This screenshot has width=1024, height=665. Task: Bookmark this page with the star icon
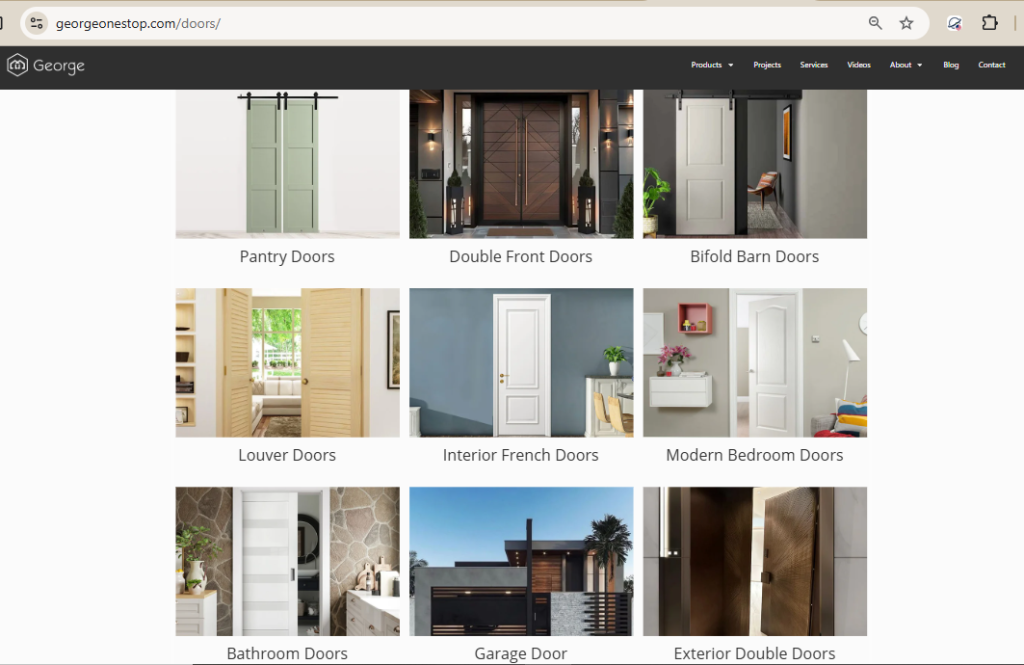[906, 24]
